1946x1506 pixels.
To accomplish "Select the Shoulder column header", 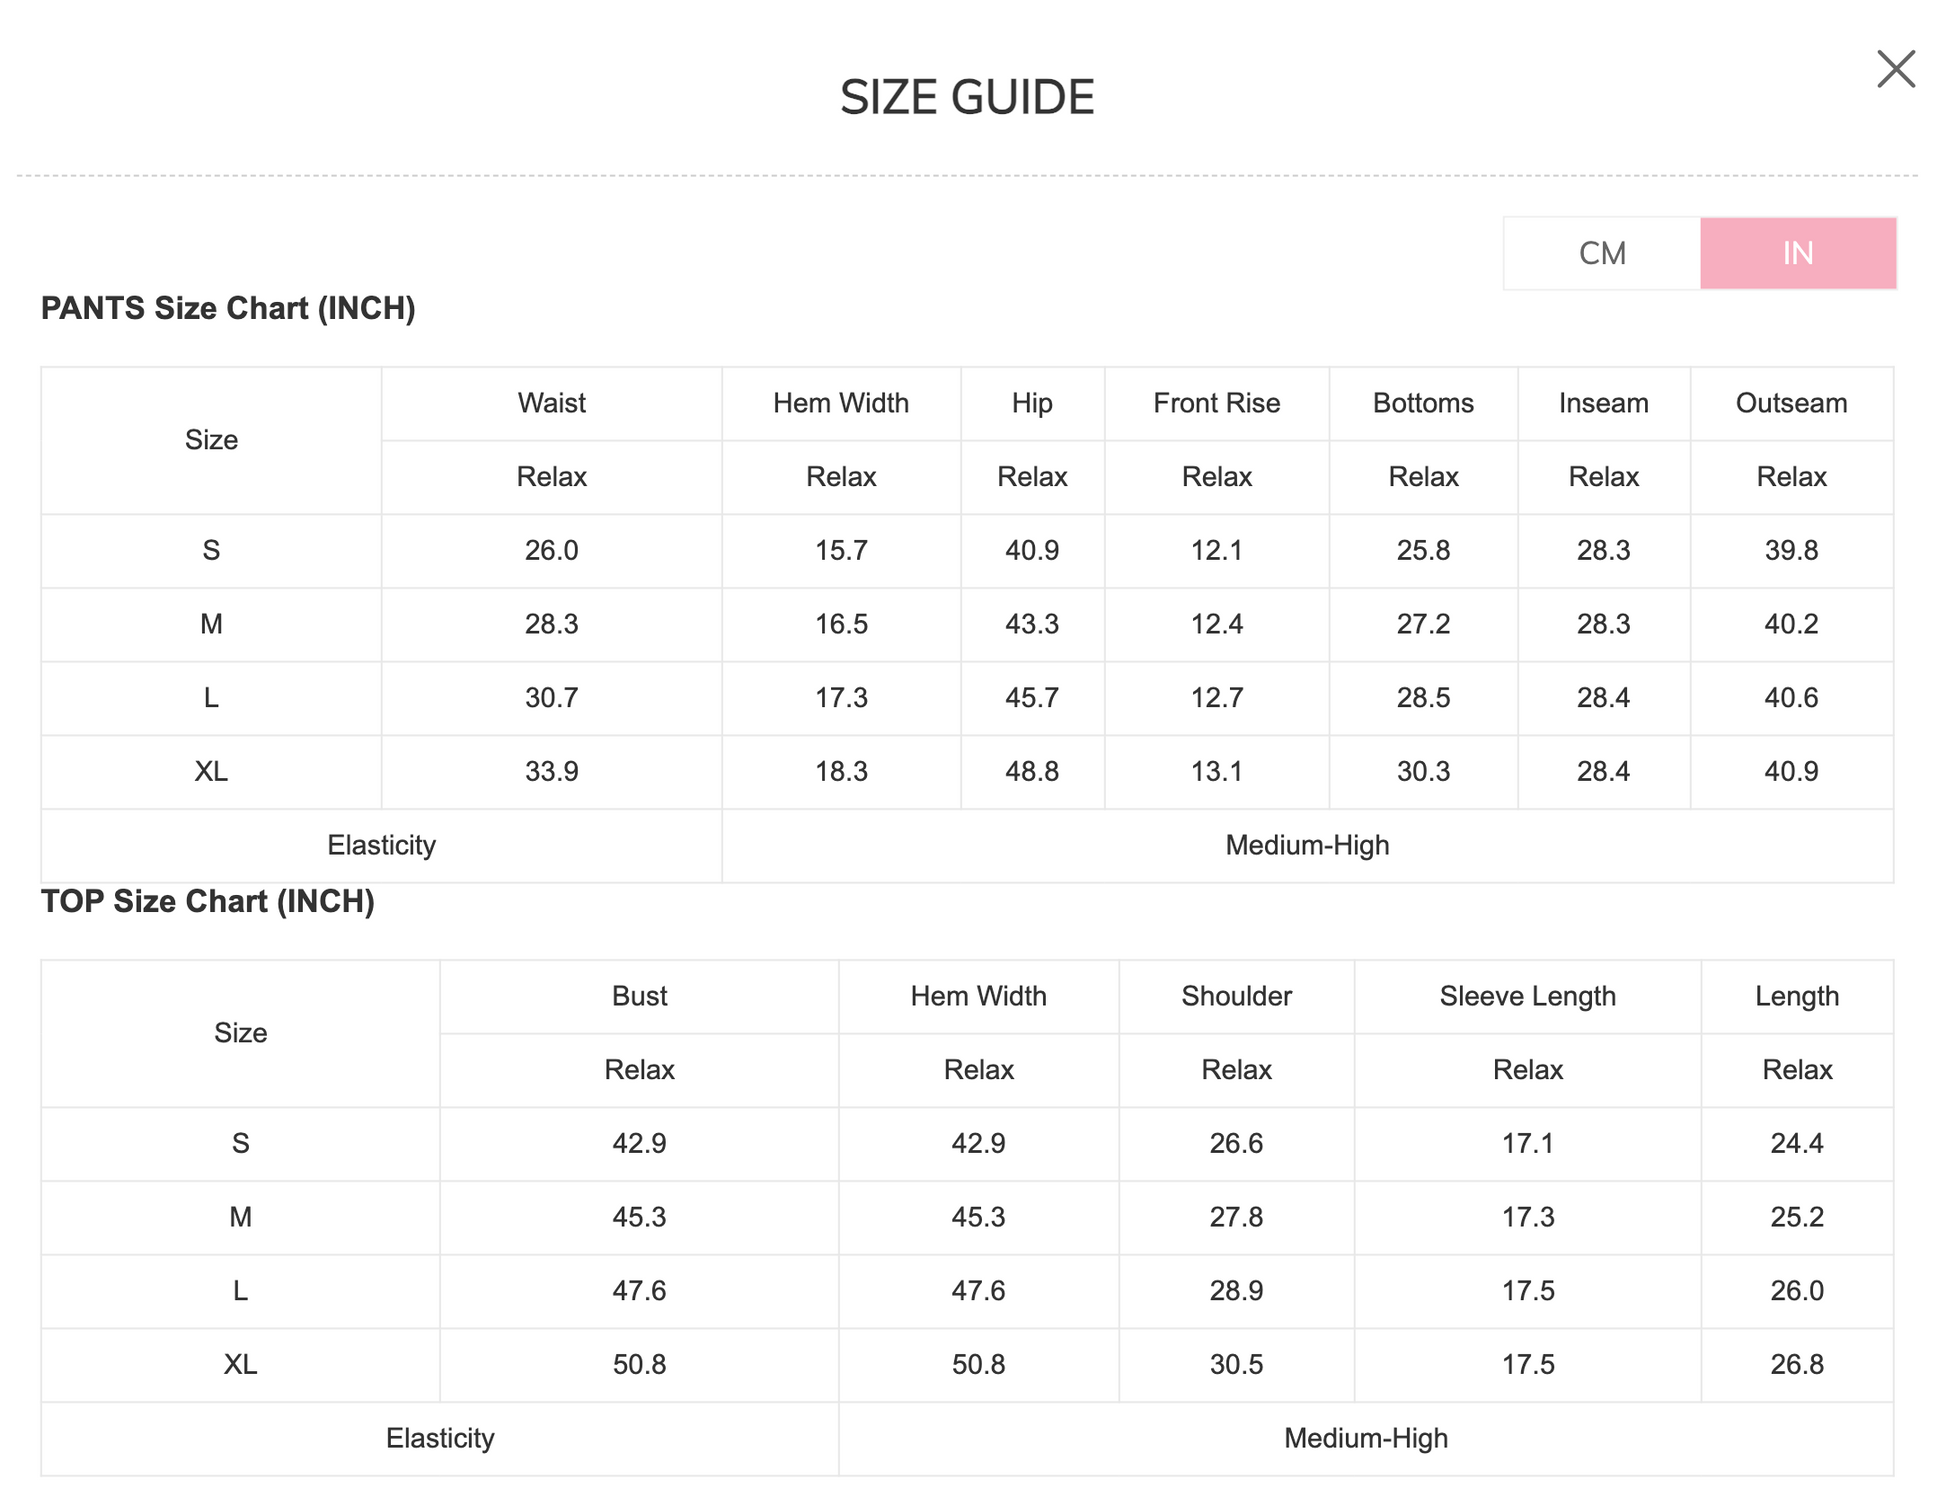I will [x=1236, y=996].
